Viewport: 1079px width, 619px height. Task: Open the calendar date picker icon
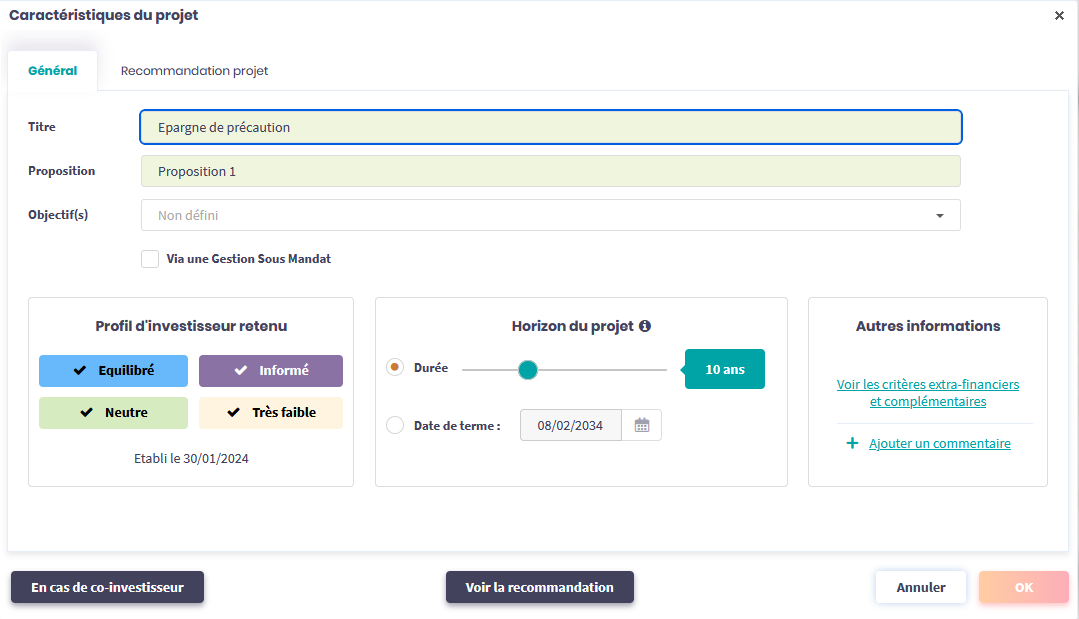click(x=642, y=425)
